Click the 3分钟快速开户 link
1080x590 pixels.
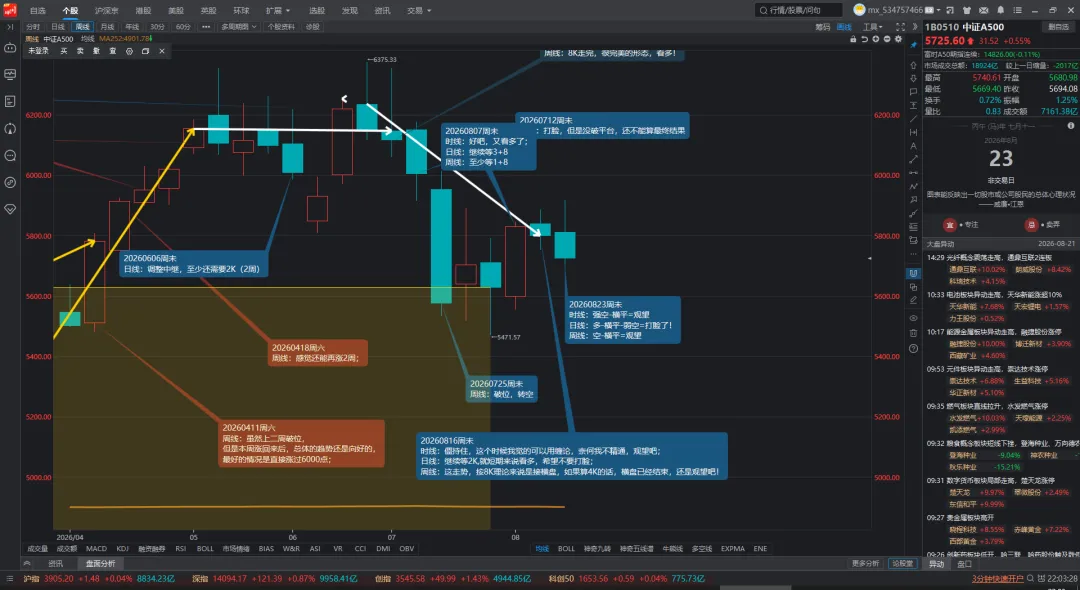[x=997, y=579]
